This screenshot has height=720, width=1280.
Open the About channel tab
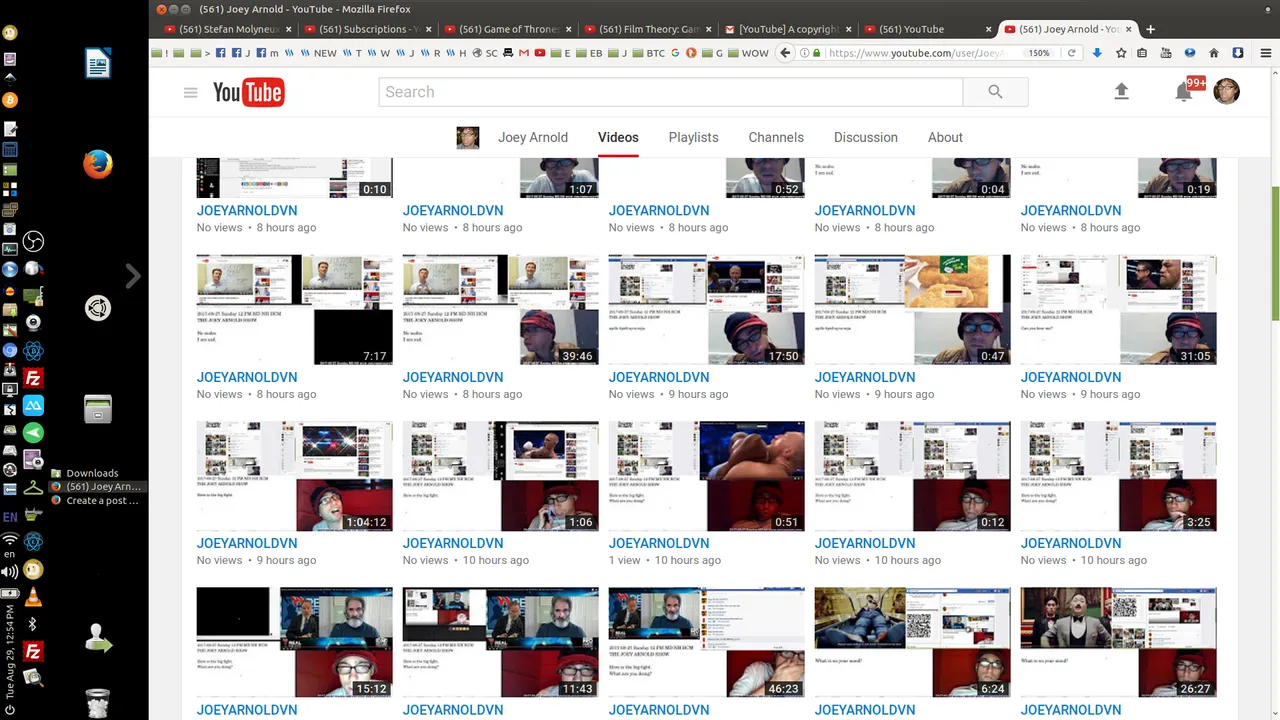[x=945, y=138]
